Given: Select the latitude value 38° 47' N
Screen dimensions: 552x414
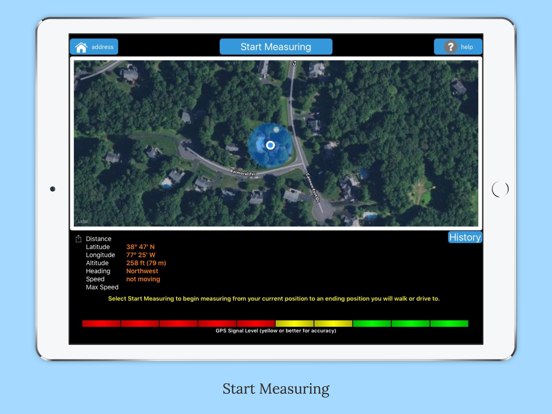Looking at the screenshot, I should [x=140, y=247].
